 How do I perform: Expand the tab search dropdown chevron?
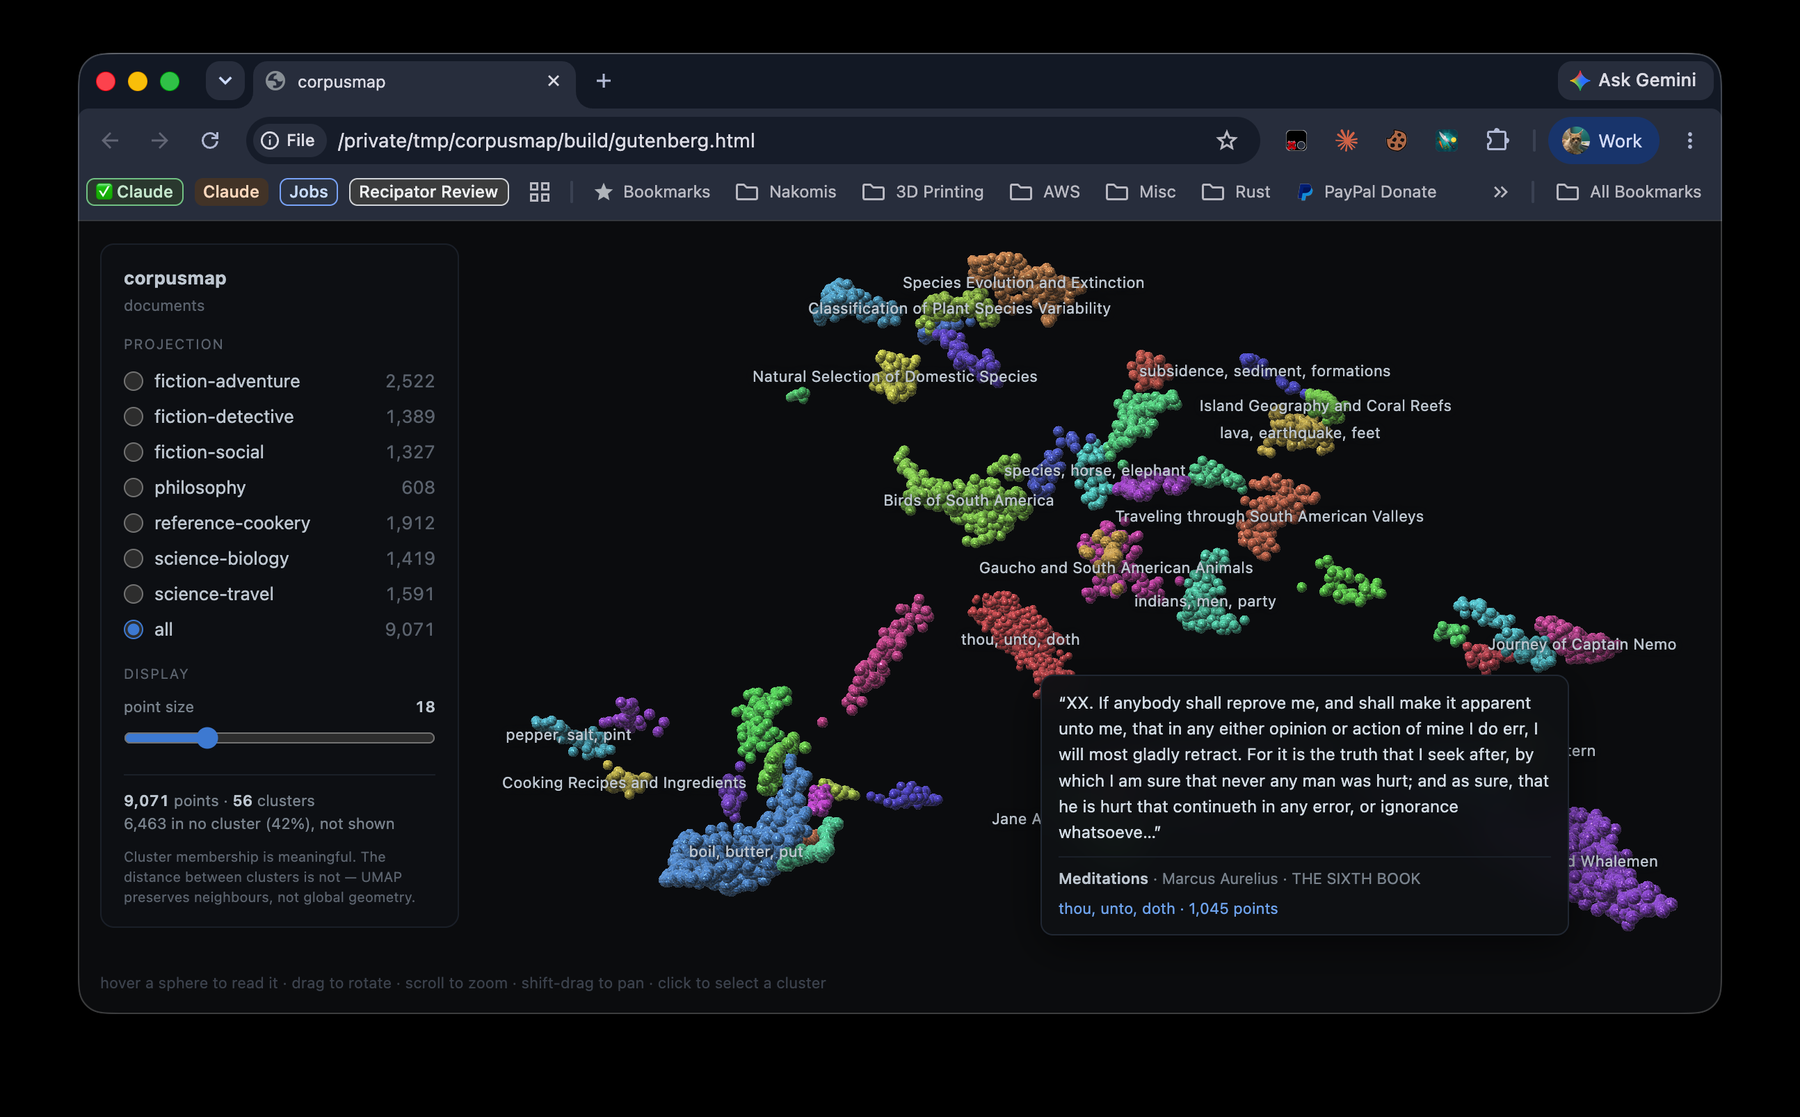point(225,81)
